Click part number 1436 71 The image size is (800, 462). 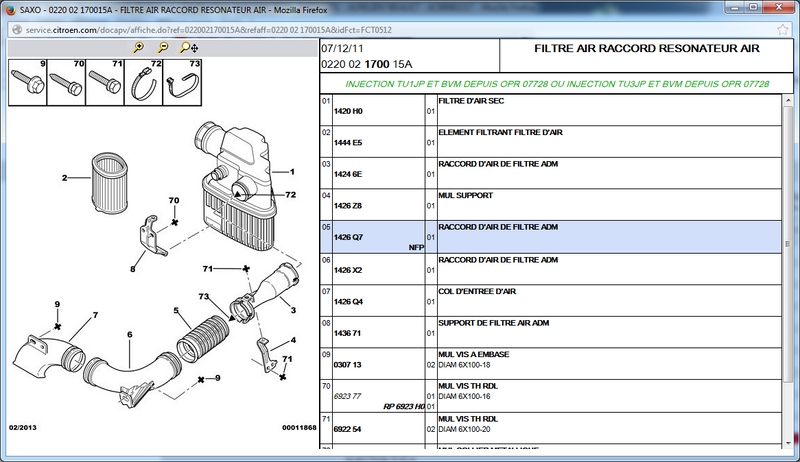(x=347, y=333)
